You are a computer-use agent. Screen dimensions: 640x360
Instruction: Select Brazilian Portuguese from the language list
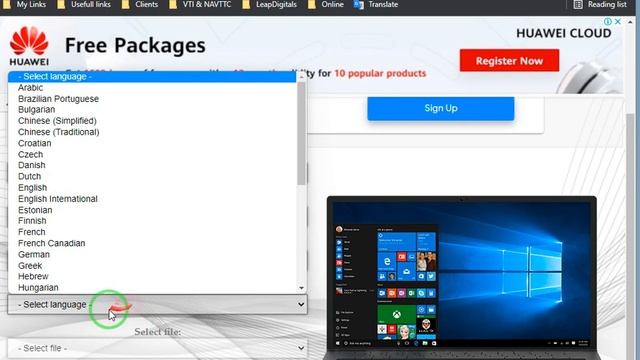(152, 99)
